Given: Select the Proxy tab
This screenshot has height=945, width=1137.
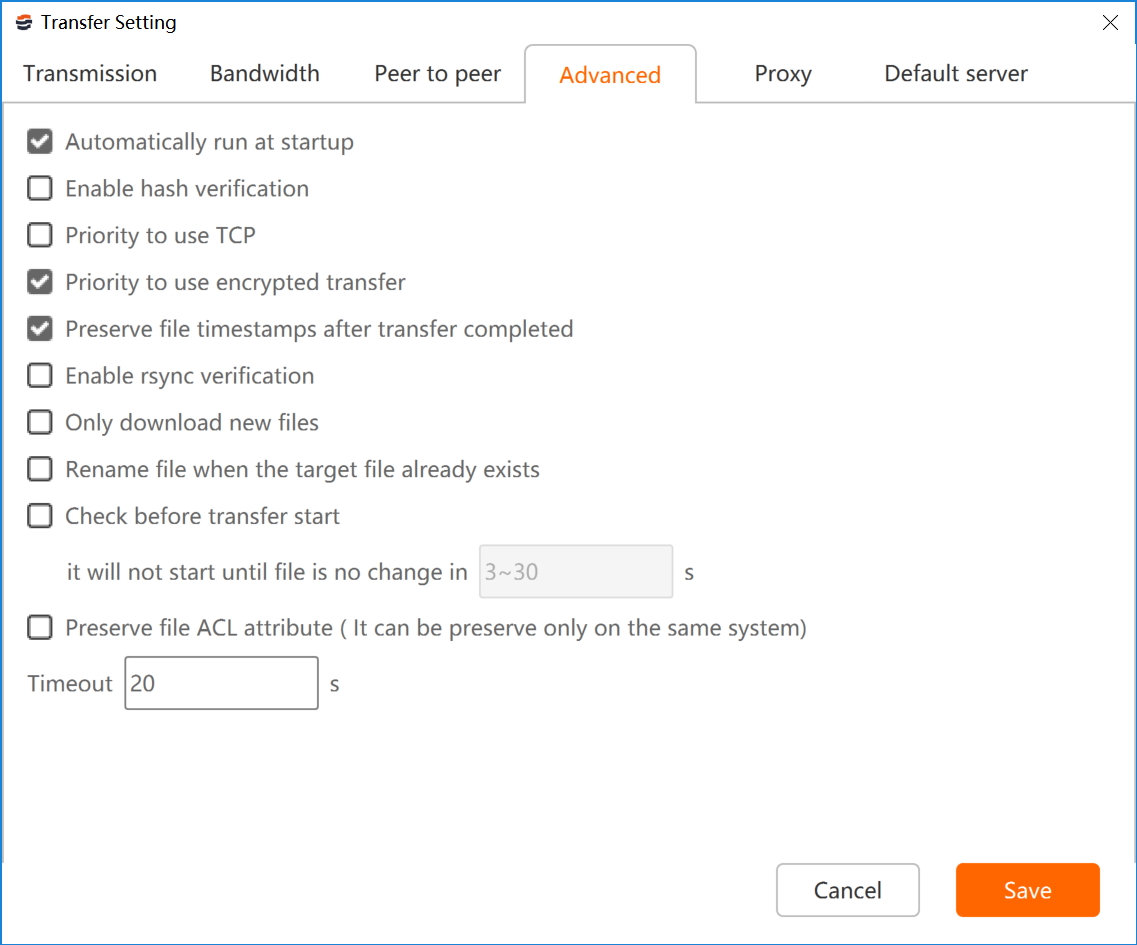Looking at the screenshot, I should tap(783, 73).
